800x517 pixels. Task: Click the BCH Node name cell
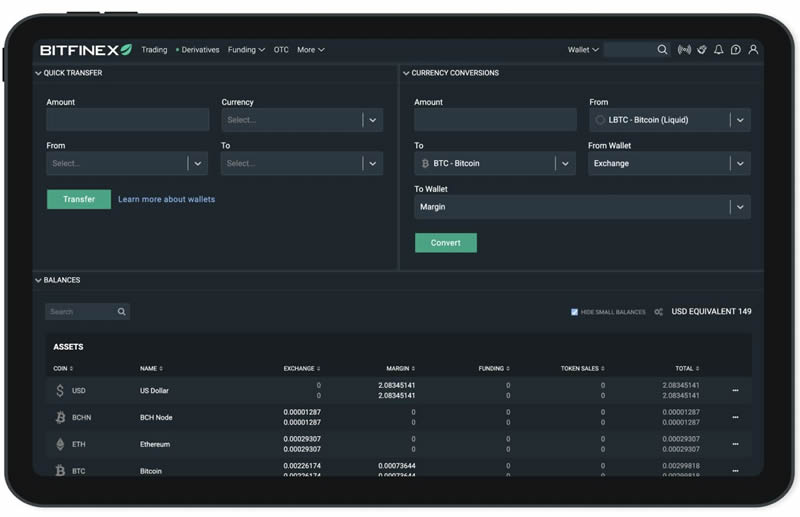click(156, 417)
